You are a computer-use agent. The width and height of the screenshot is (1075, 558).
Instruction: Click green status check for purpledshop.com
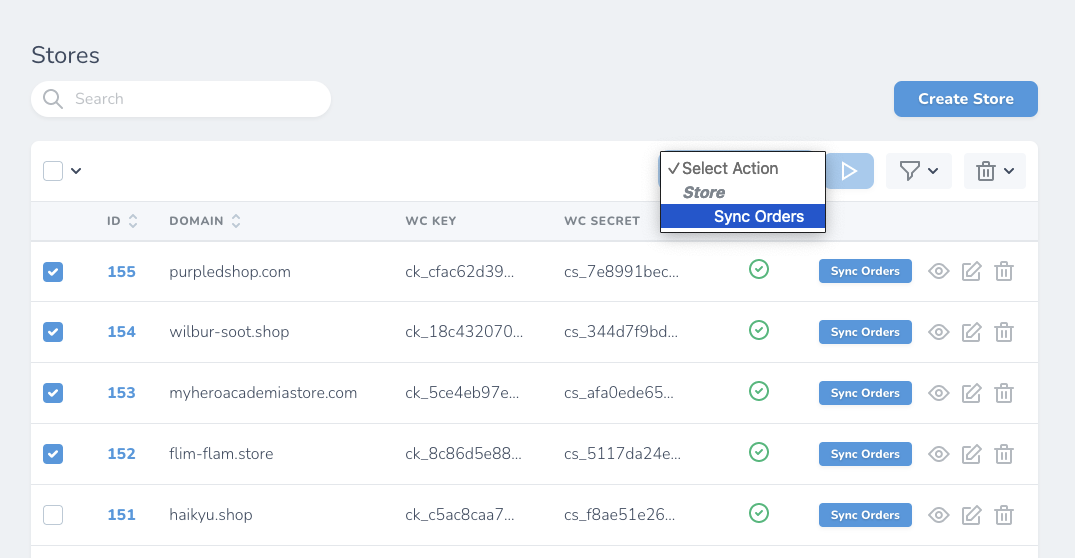click(x=759, y=269)
